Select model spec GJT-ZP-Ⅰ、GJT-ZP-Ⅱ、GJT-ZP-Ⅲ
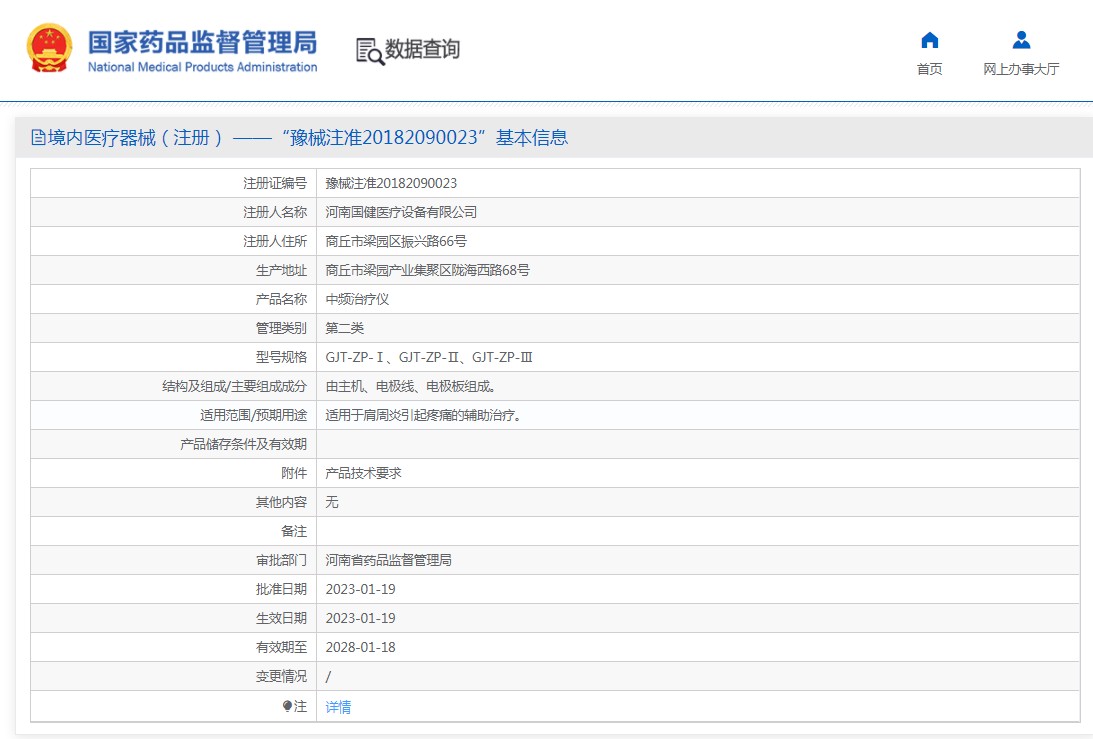This screenshot has height=739, width=1093. tap(429, 357)
